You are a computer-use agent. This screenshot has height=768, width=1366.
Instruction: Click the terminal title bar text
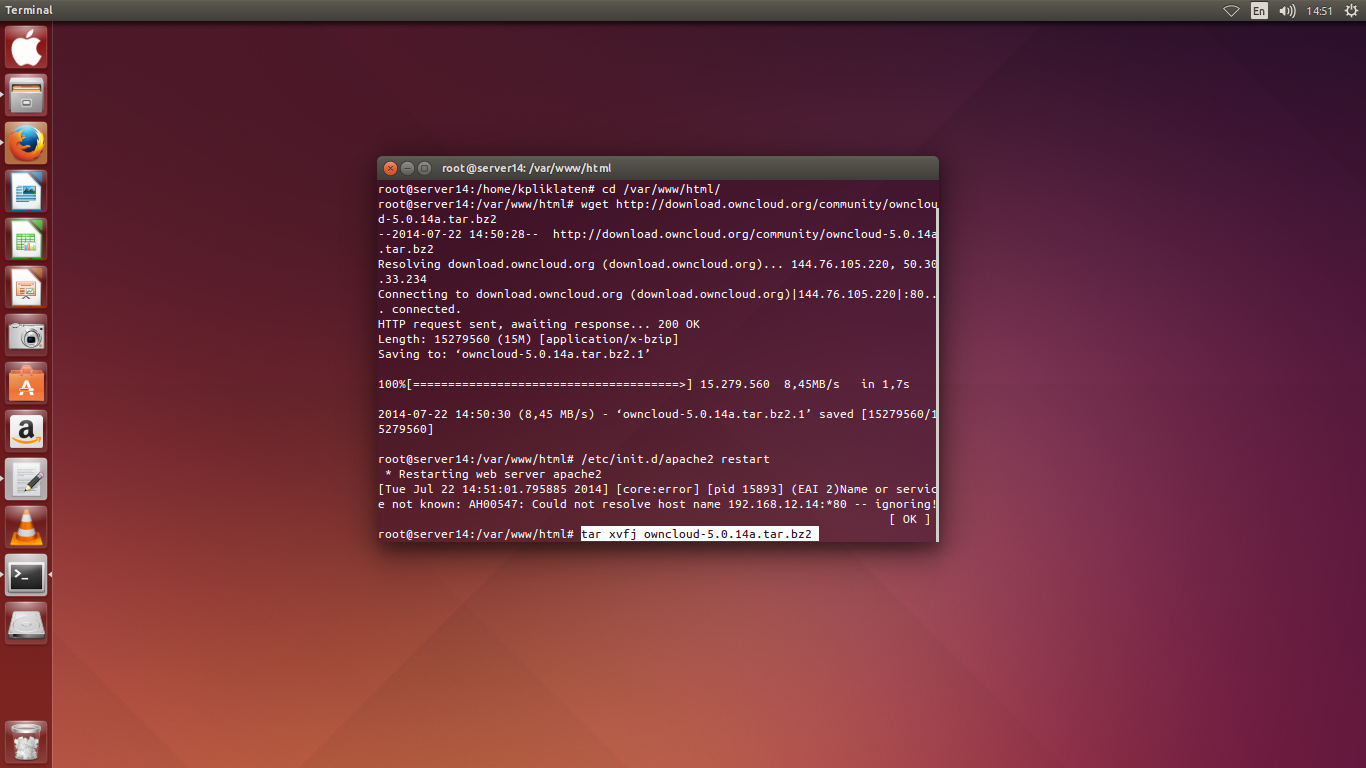pyautogui.click(x=526, y=168)
